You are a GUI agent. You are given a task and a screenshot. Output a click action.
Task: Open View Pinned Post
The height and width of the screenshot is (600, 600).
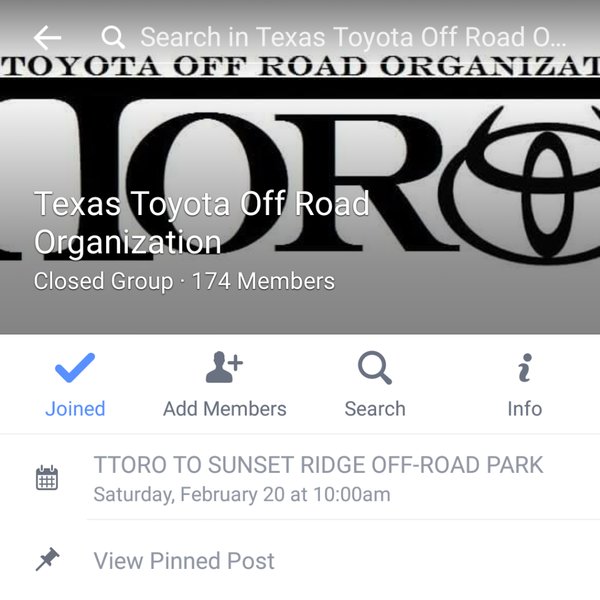tap(184, 561)
